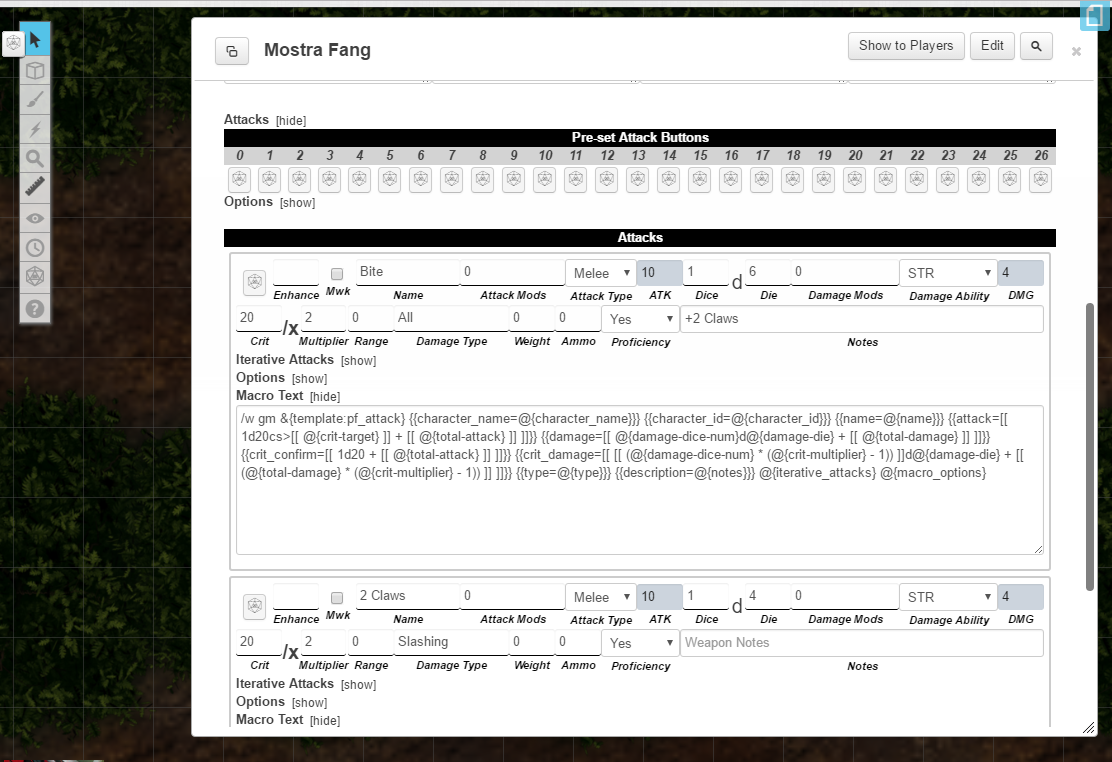Roll pre-set attack button 10
The image size is (1112, 762).
coord(545,180)
